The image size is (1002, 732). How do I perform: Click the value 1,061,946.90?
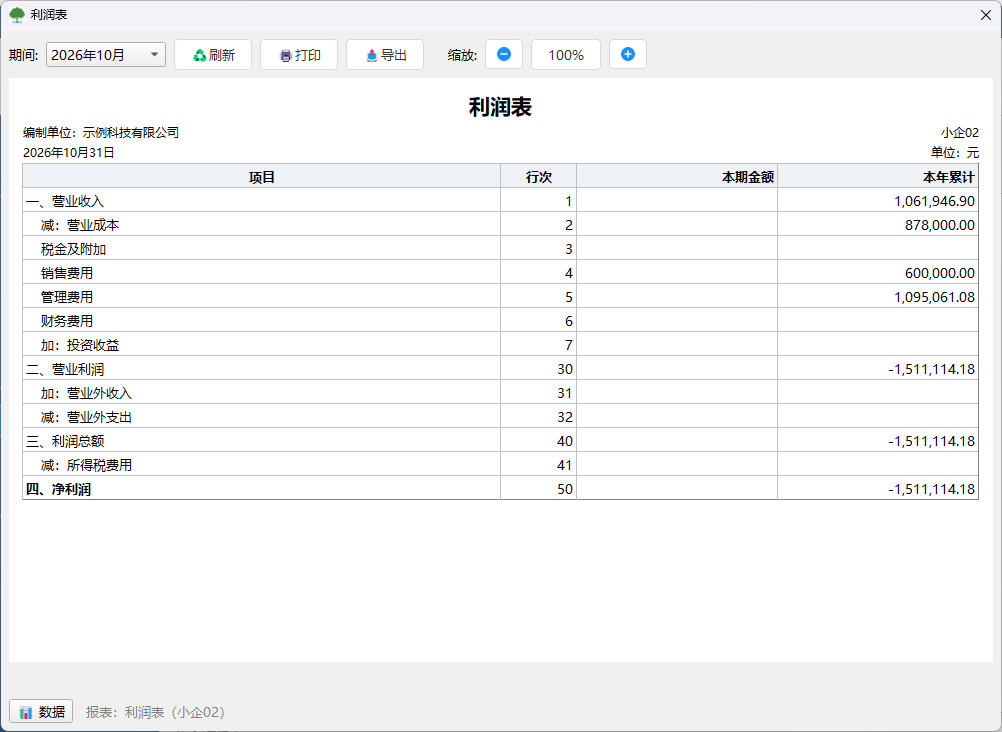click(x=934, y=201)
